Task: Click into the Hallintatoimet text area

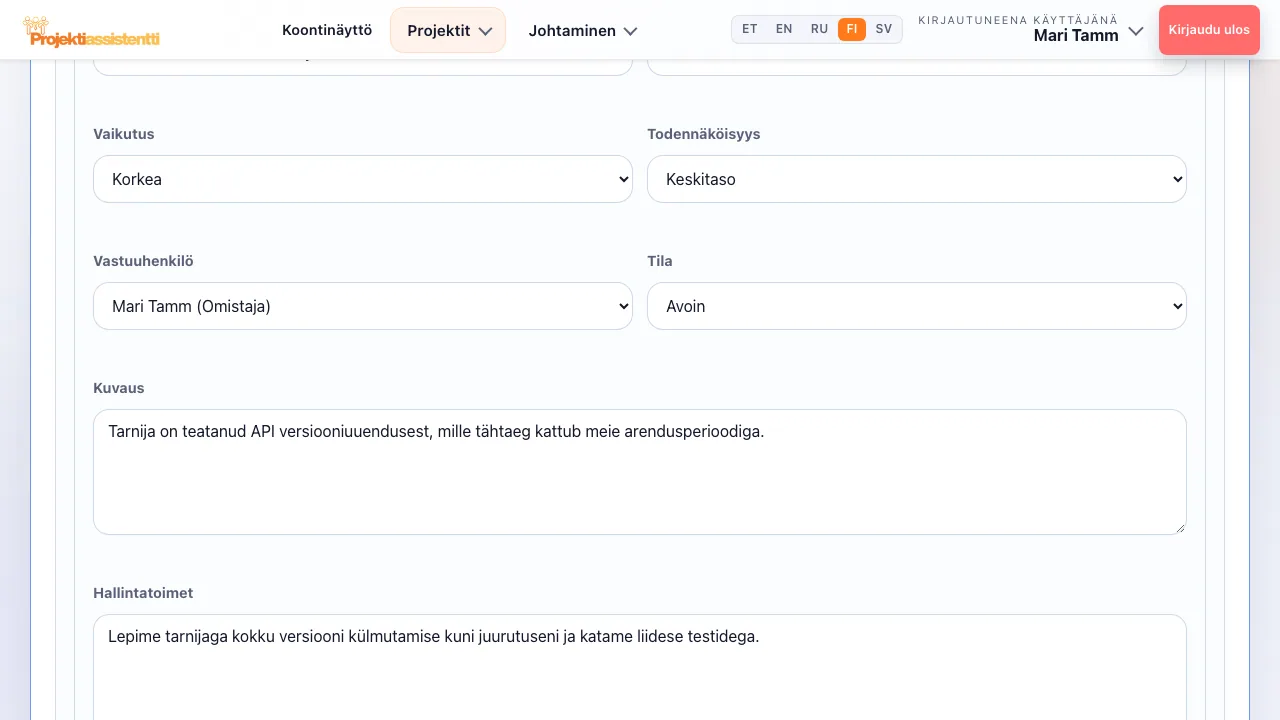Action: pos(640,667)
